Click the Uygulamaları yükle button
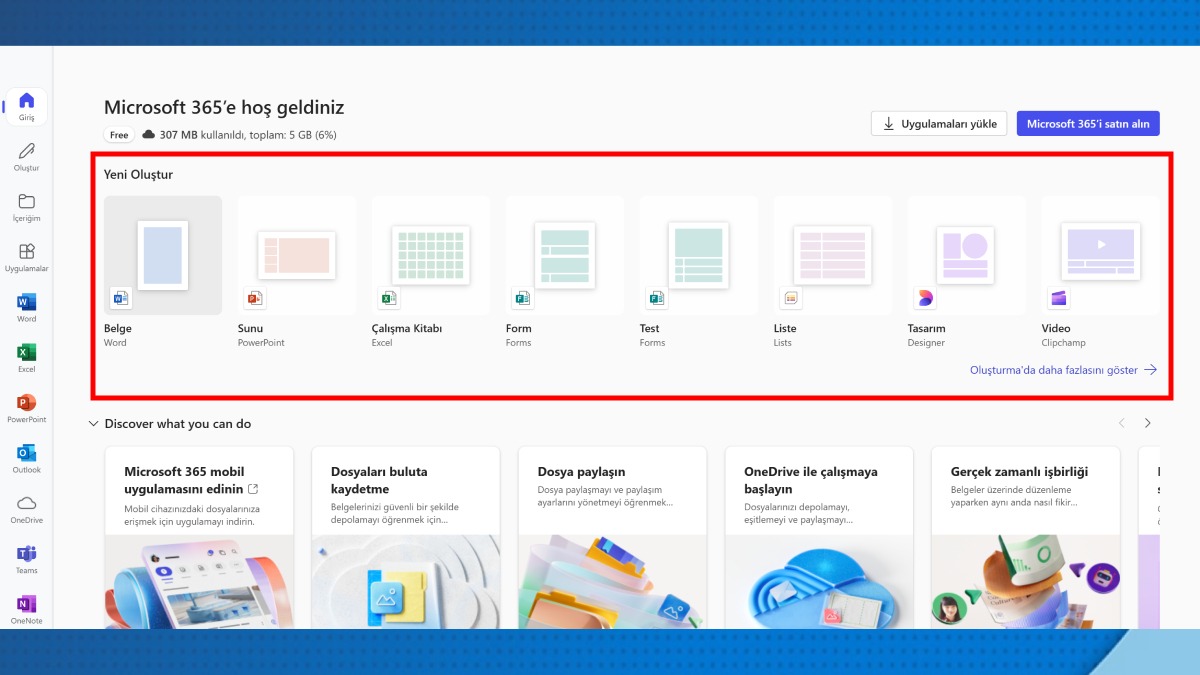 [x=939, y=124]
